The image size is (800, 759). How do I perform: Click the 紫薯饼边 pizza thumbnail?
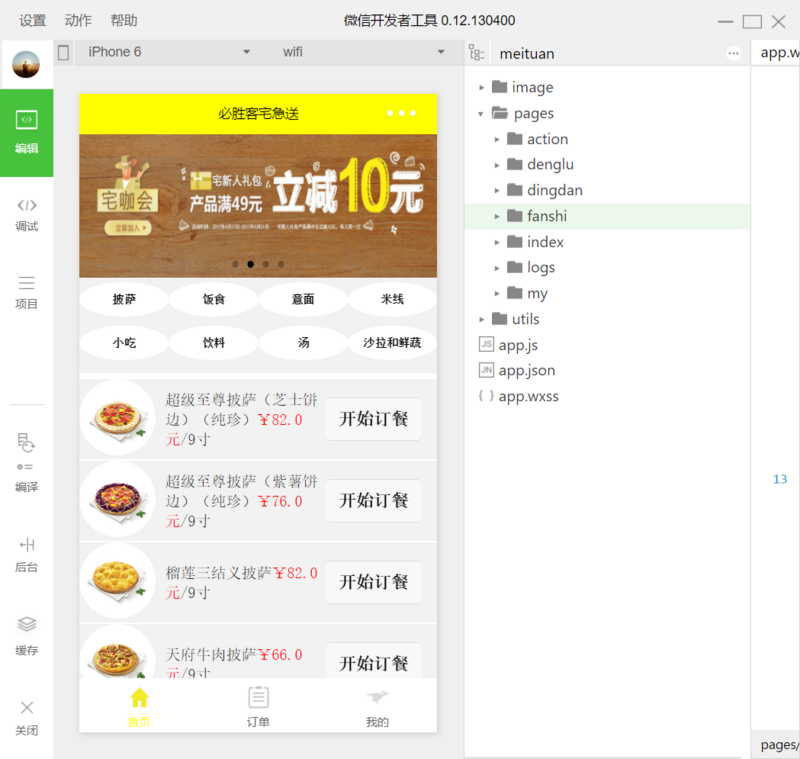point(118,499)
